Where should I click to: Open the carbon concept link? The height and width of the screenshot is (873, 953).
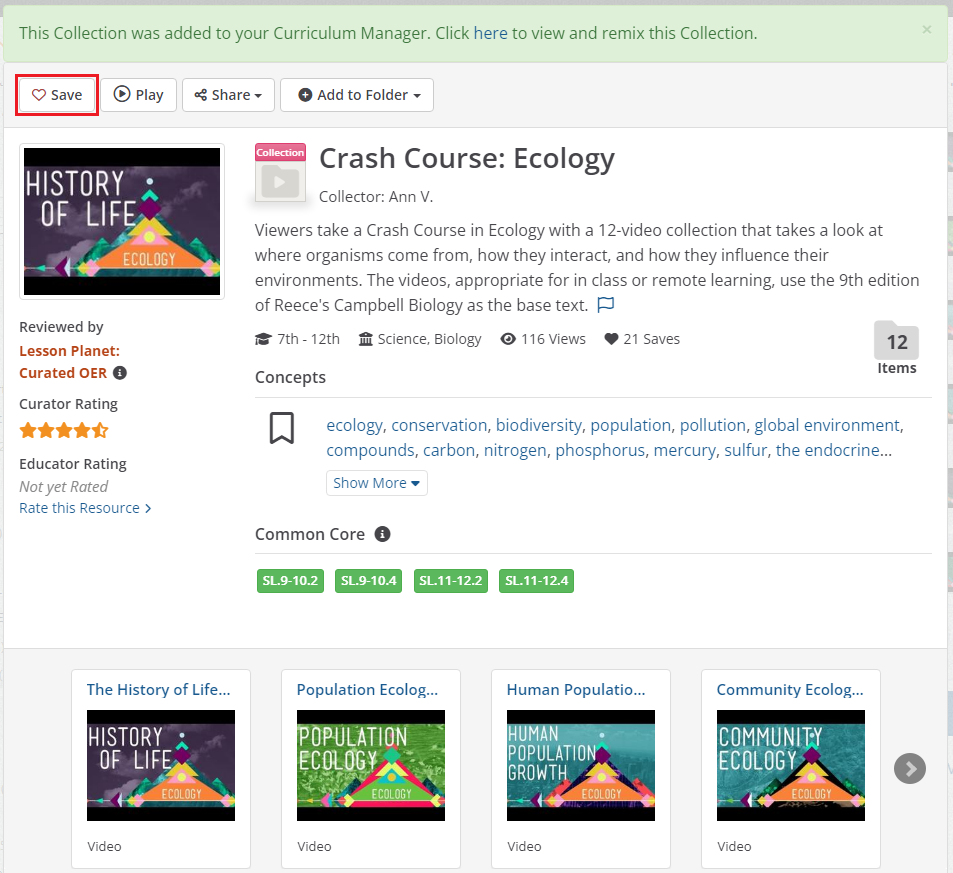449,450
